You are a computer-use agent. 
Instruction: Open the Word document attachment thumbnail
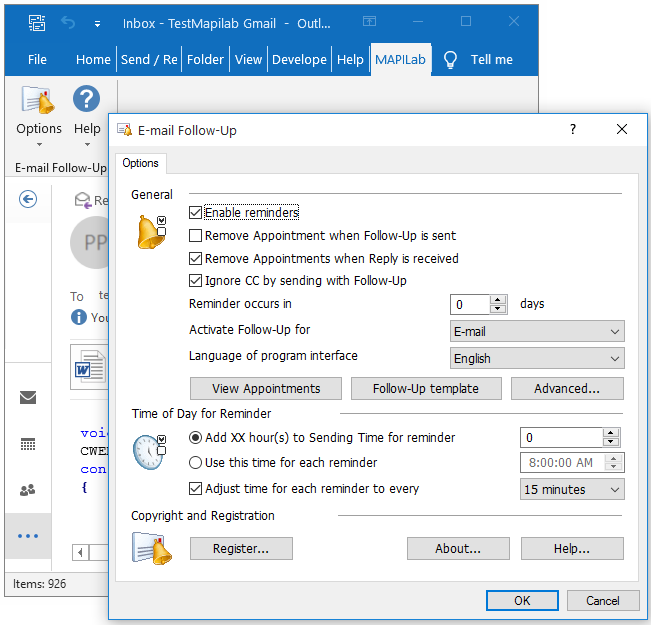(89, 367)
